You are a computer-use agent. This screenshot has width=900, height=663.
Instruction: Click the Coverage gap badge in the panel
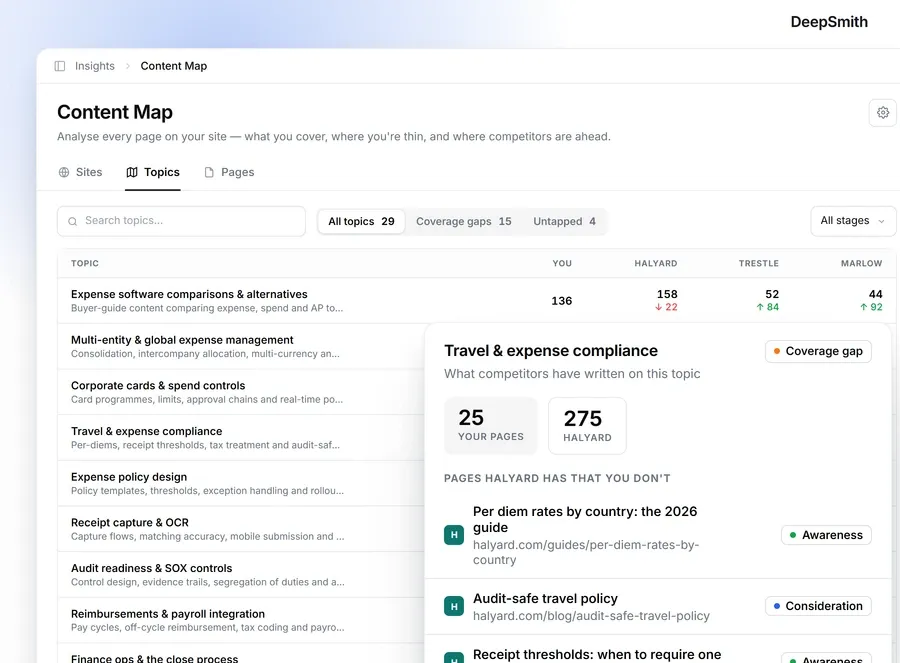pyautogui.click(x=818, y=351)
